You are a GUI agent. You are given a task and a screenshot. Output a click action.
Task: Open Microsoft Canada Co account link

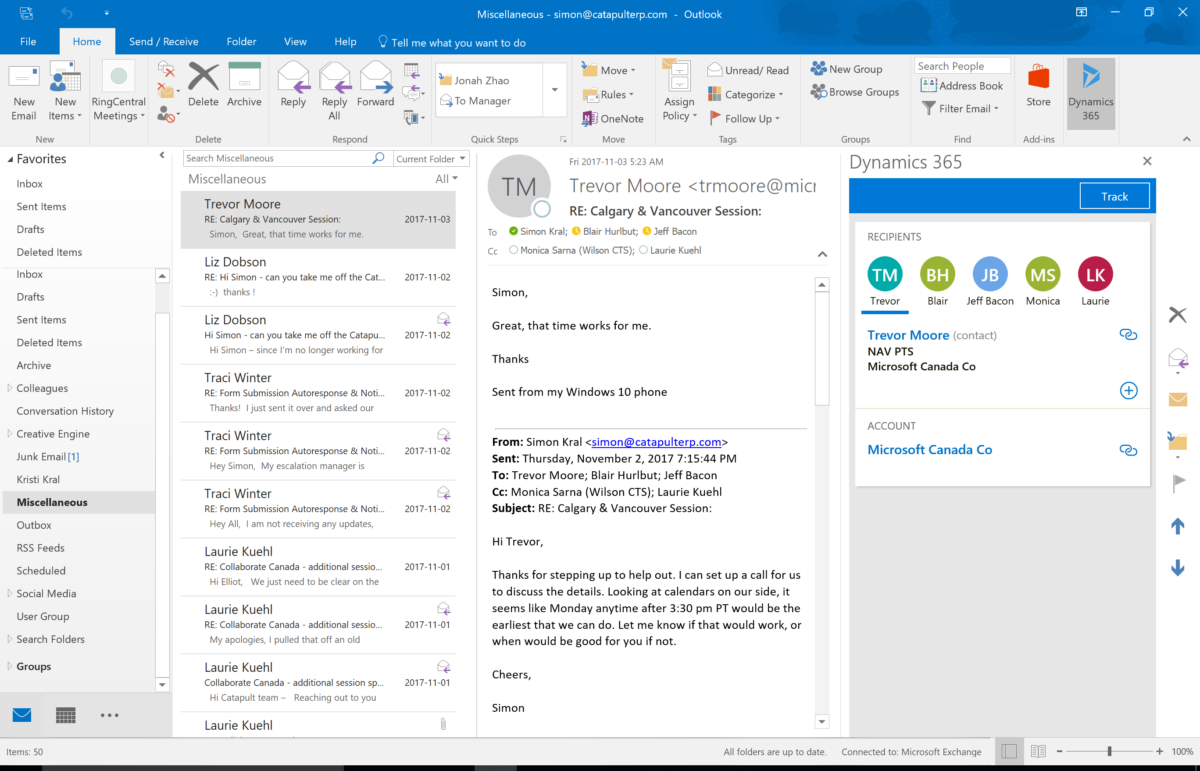click(x=930, y=450)
